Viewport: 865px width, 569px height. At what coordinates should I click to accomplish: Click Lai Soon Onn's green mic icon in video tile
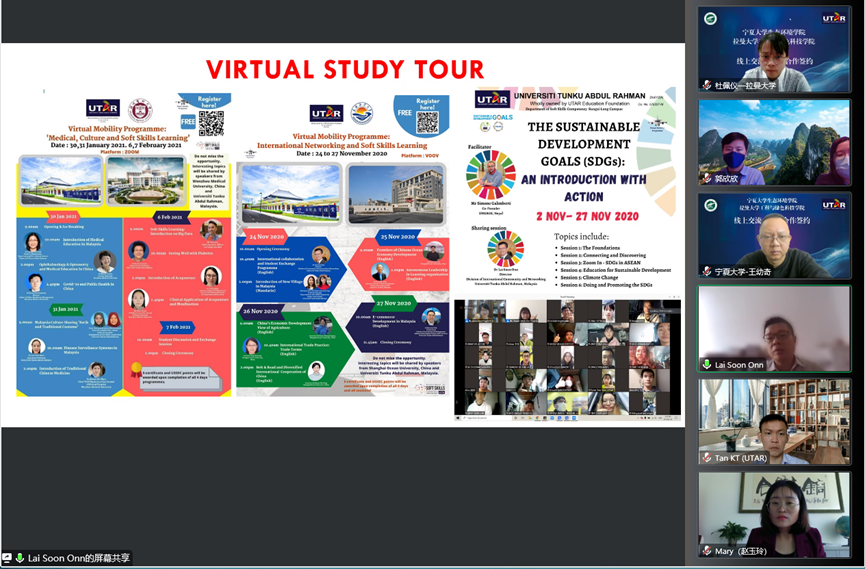[707, 365]
